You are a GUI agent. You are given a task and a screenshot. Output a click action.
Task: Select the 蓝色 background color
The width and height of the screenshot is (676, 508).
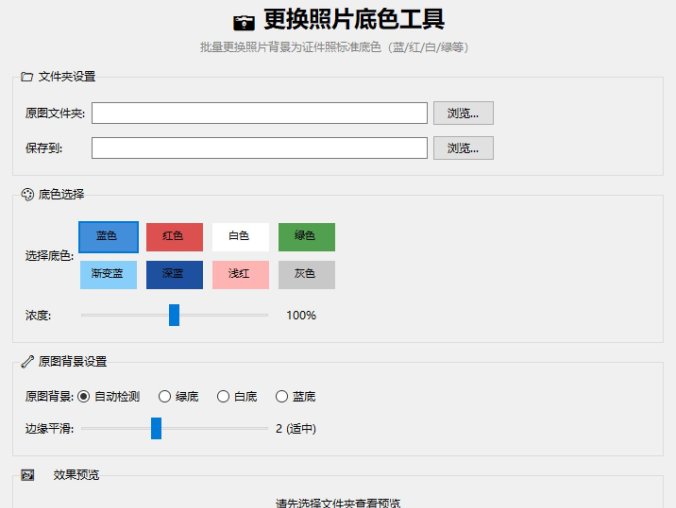click(109, 237)
